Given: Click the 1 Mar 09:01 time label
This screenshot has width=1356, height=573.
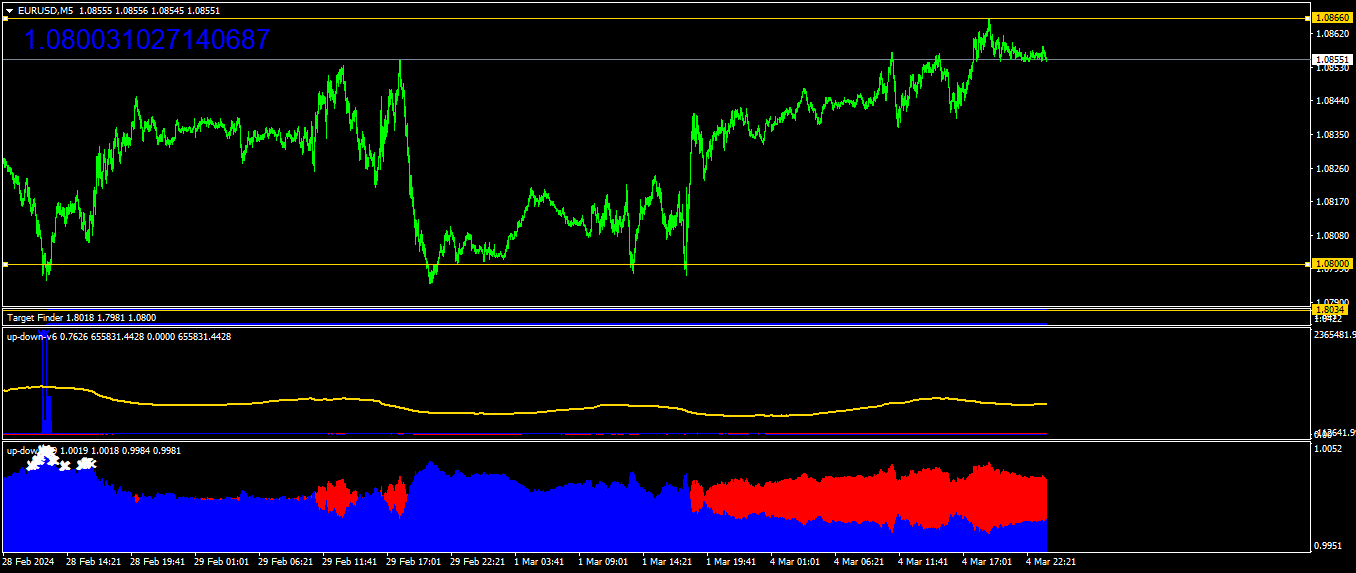Looking at the screenshot, I should coord(604,563).
